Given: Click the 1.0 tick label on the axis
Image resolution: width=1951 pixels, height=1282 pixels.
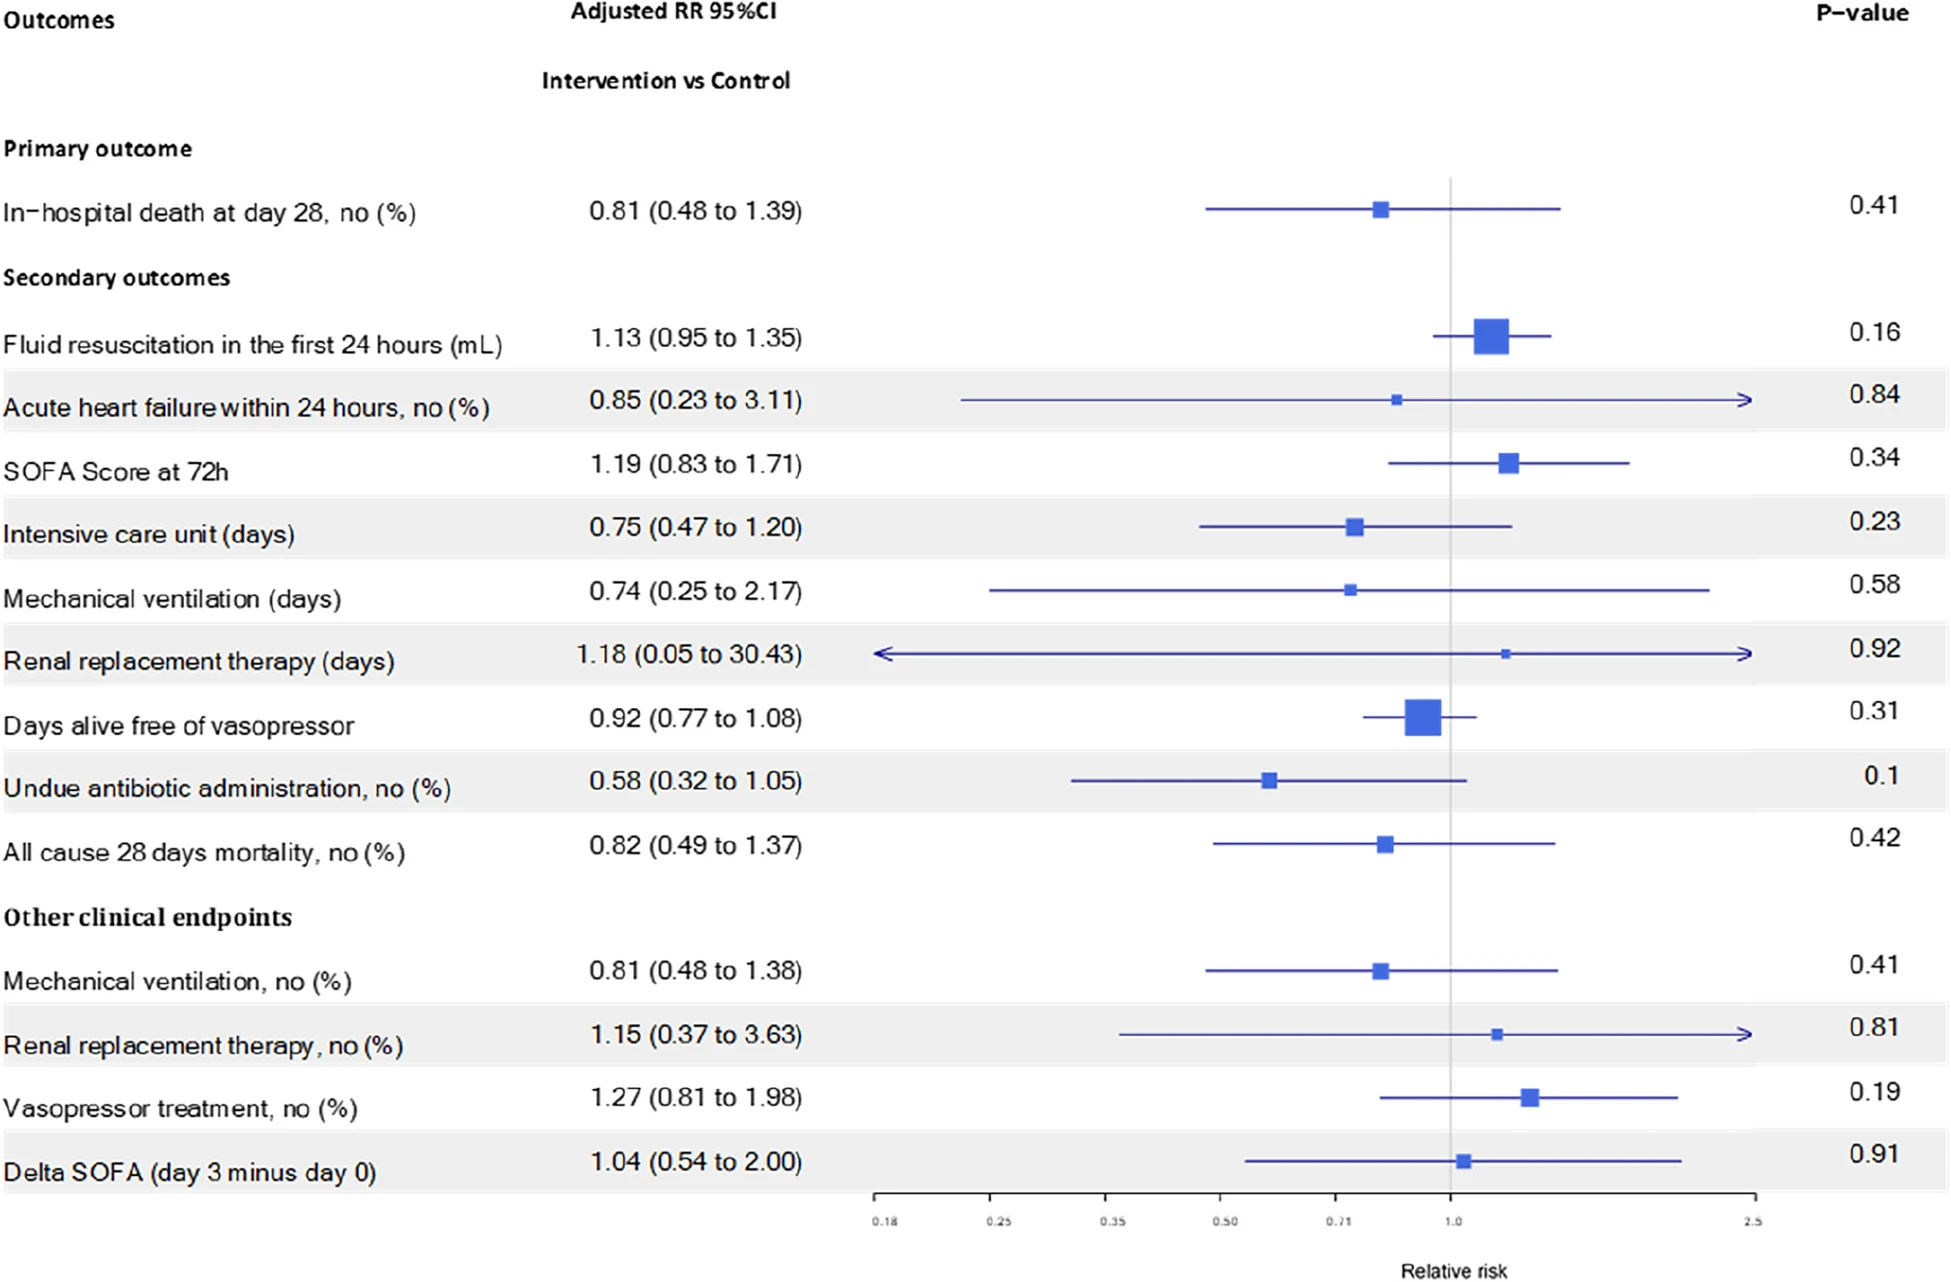Looking at the screenshot, I should (x=1453, y=1221).
